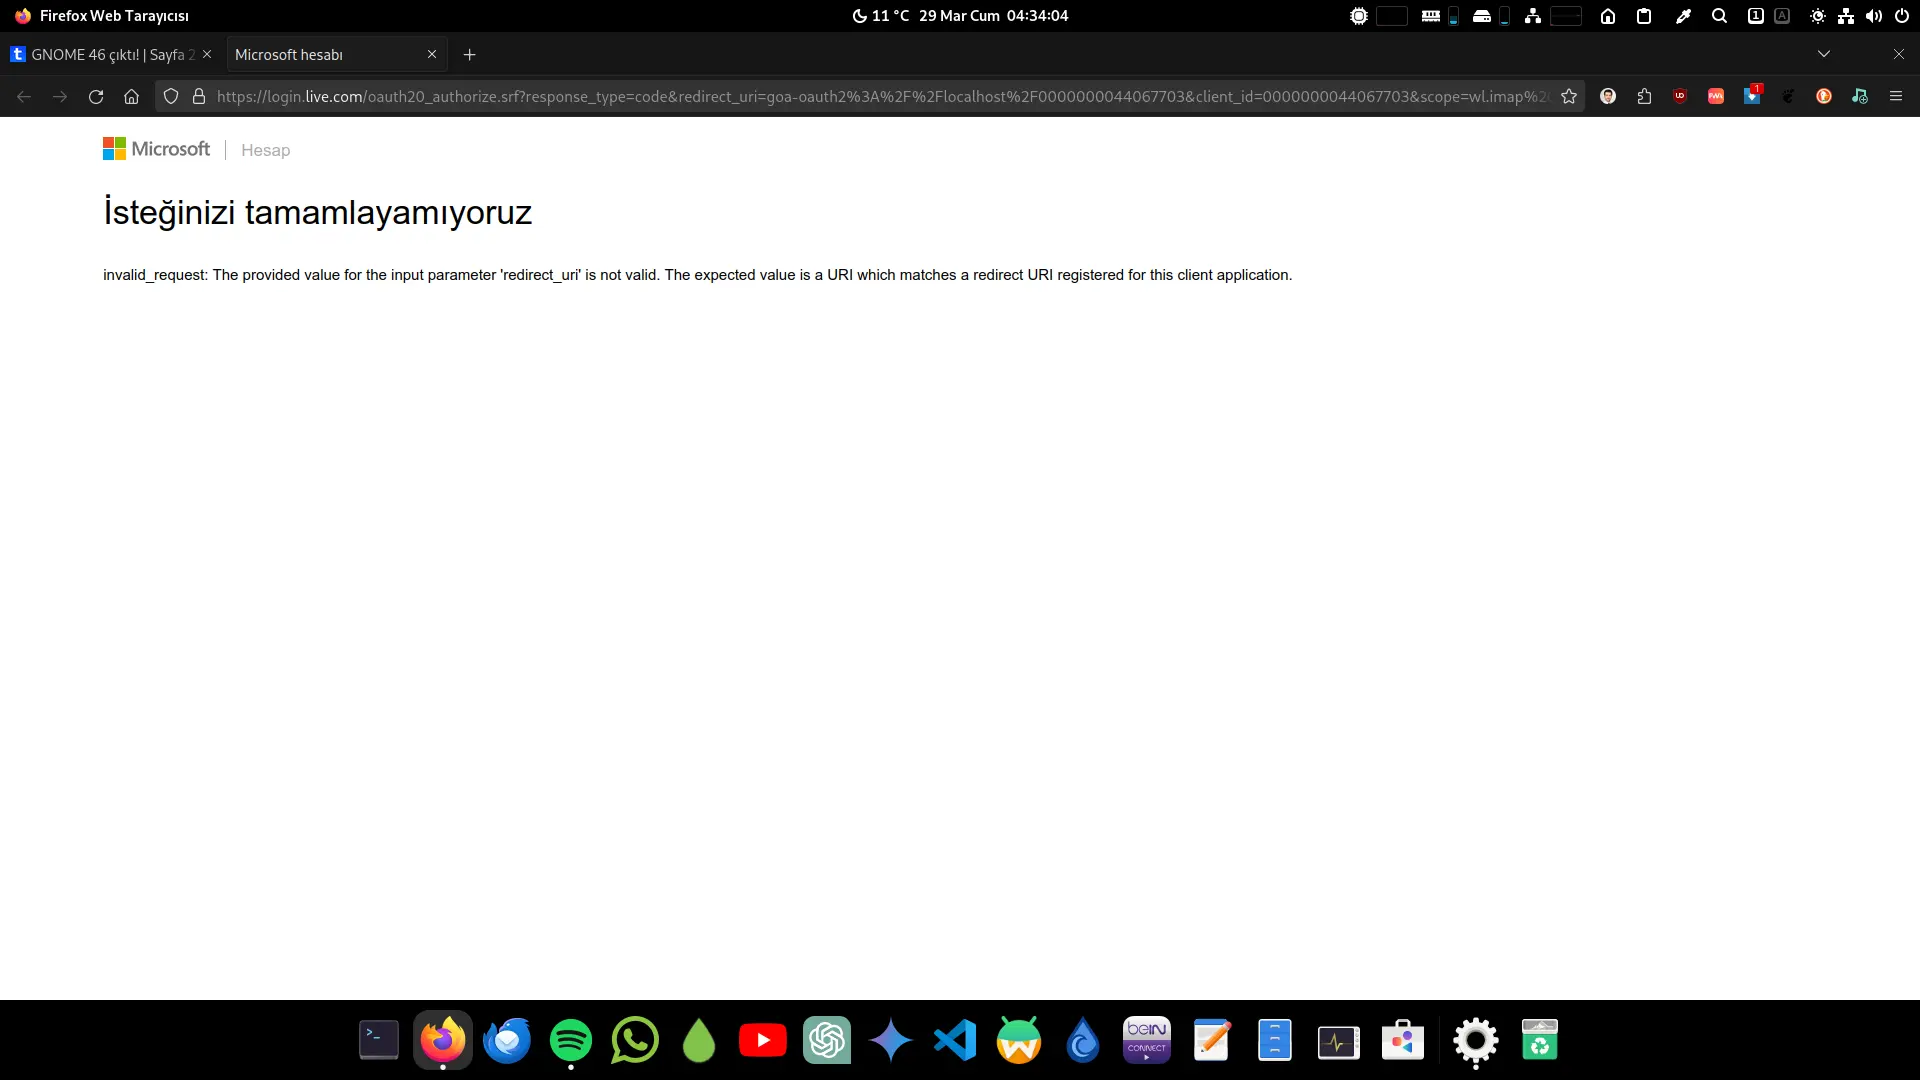The width and height of the screenshot is (1920, 1080).
Task: Switch to the GNOME 46 çıktı! tab
Action: [110, 54]
